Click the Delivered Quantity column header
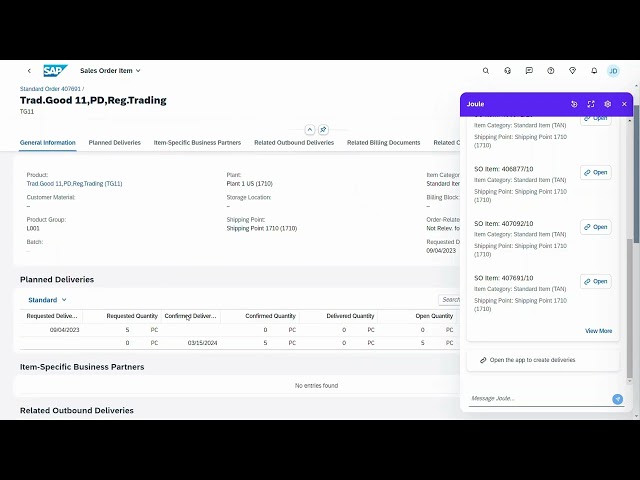 click(350, 316)
